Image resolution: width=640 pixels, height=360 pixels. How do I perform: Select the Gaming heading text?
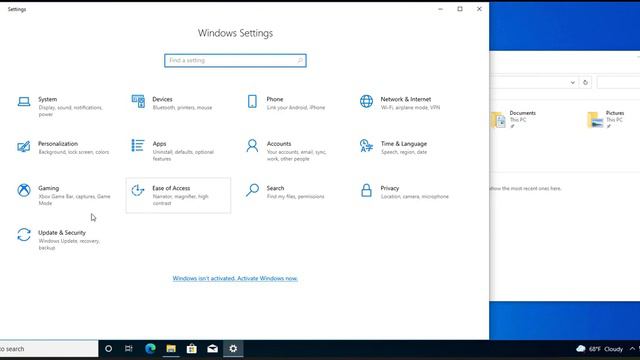point(49,188)
